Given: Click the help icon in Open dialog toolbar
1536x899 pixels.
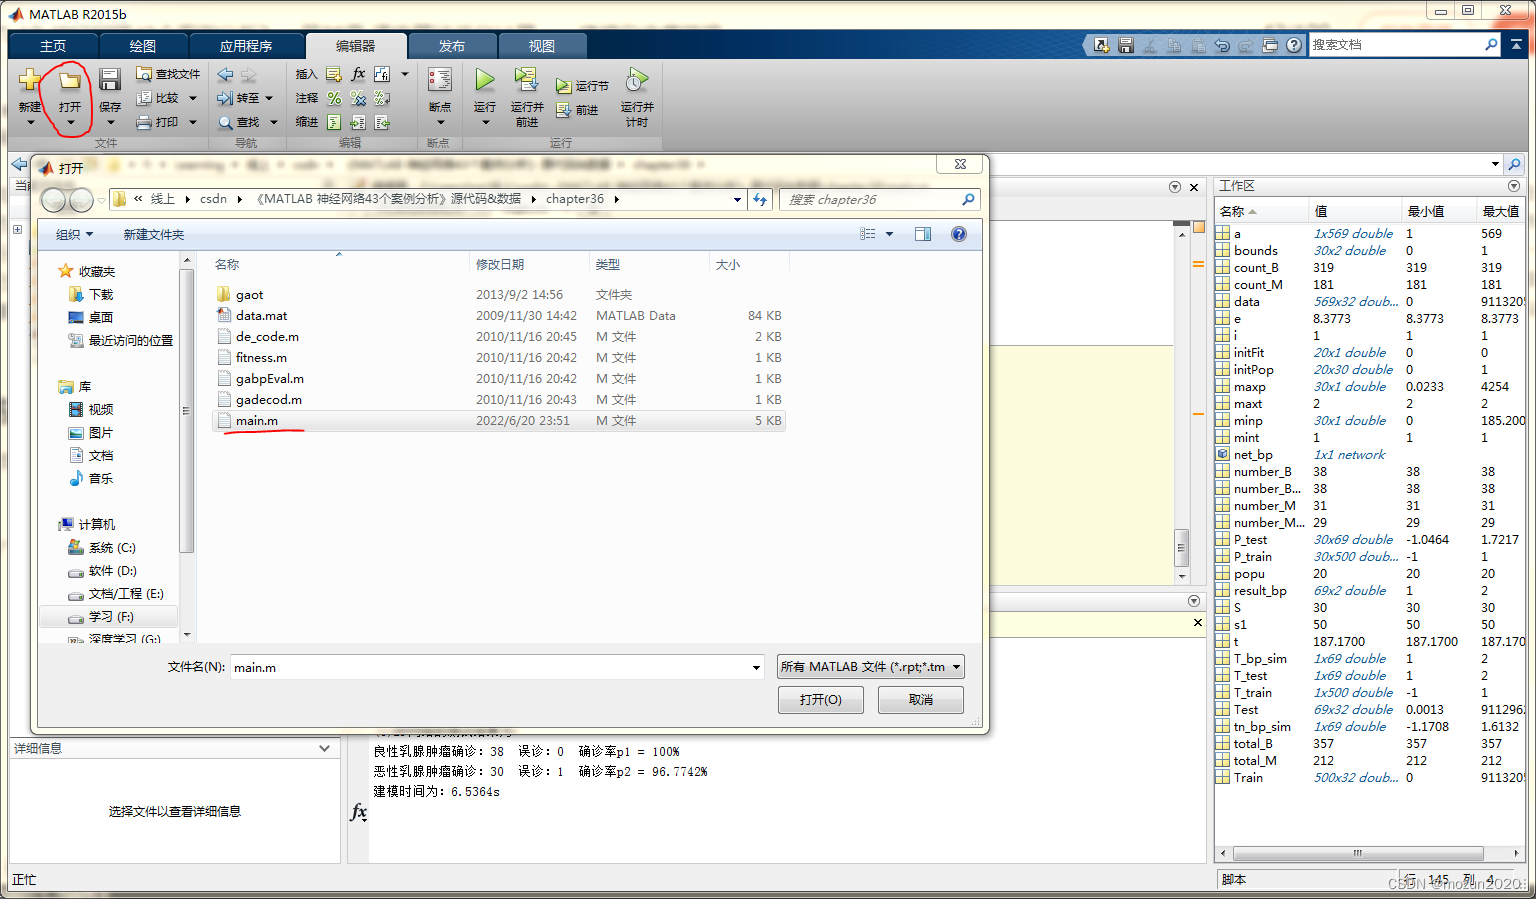Looking at the screenshot, I should 959,234.
